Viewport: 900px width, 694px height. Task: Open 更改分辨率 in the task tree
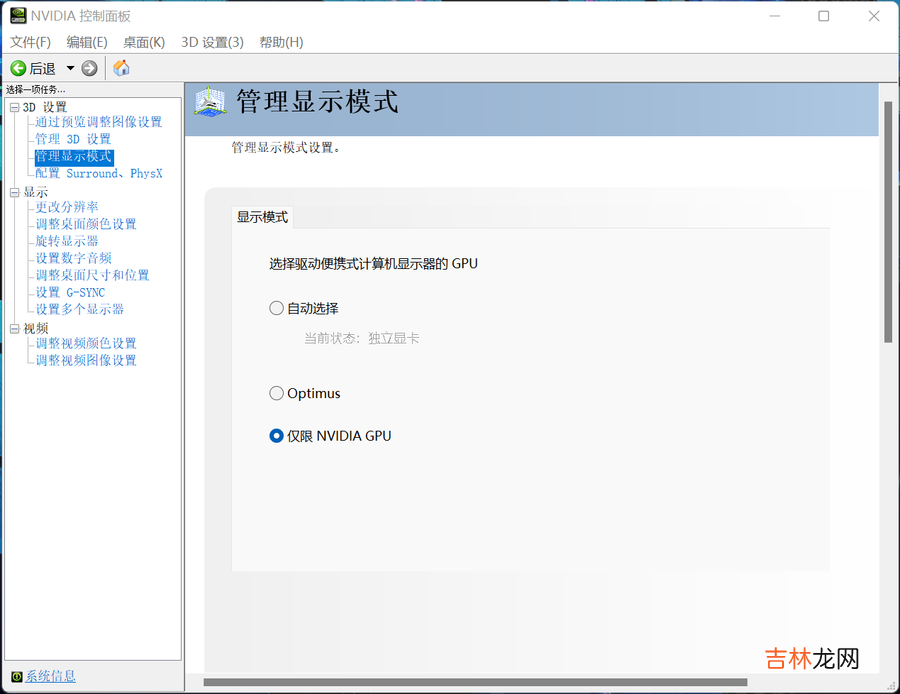click(x=67, y=207)
